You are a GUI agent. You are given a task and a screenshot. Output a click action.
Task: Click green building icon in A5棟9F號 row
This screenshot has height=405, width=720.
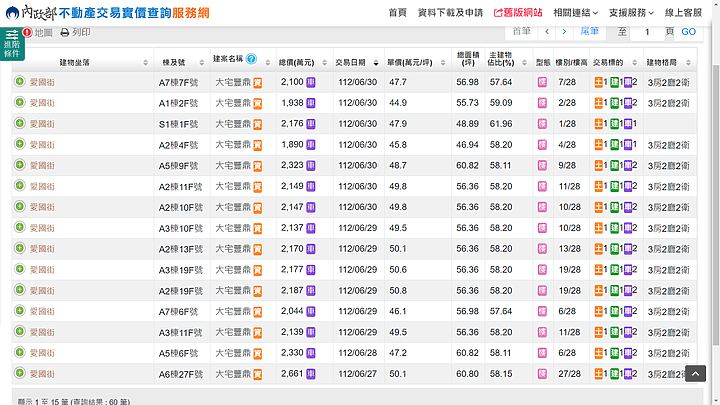[614, 165]
